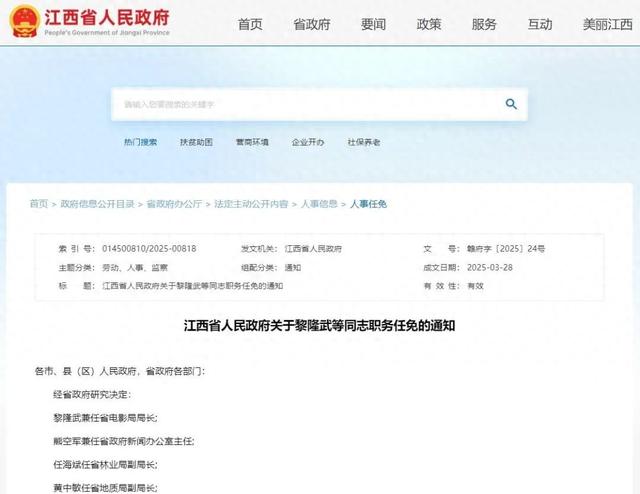The image size is (640, 494).
Task: Click the magnifier search icon
Action: pos(511,104)
